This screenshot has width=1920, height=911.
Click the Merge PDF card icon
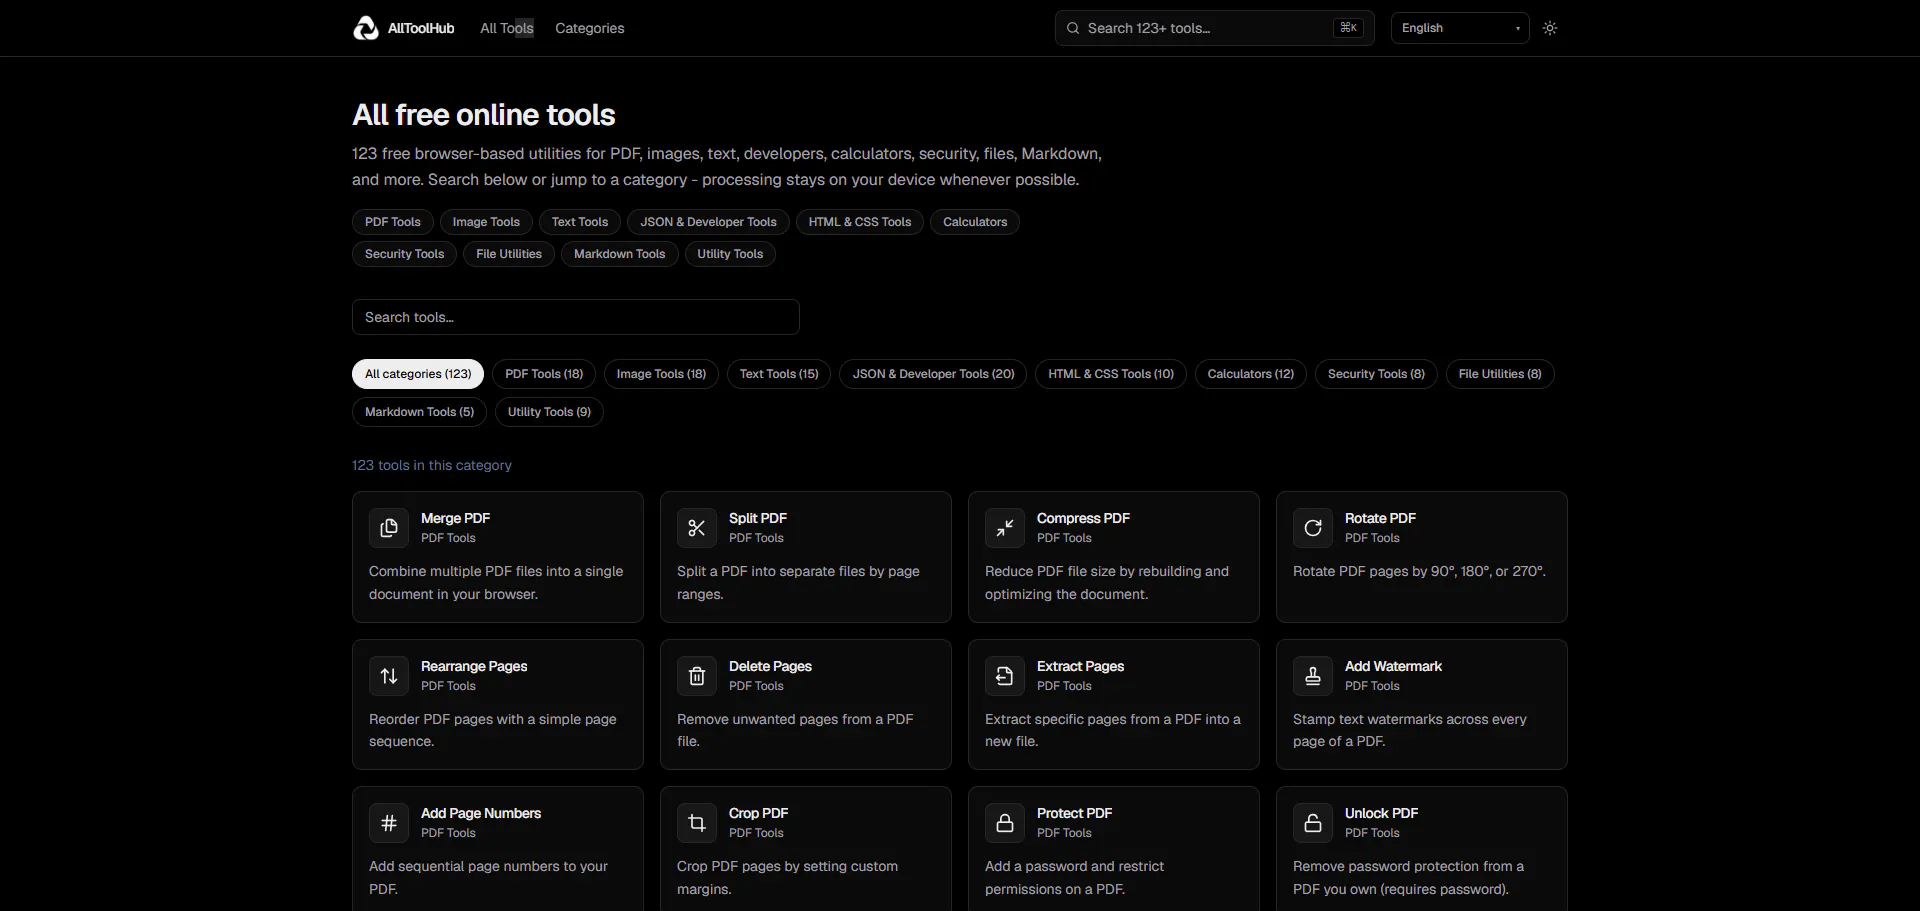[389, 528]
